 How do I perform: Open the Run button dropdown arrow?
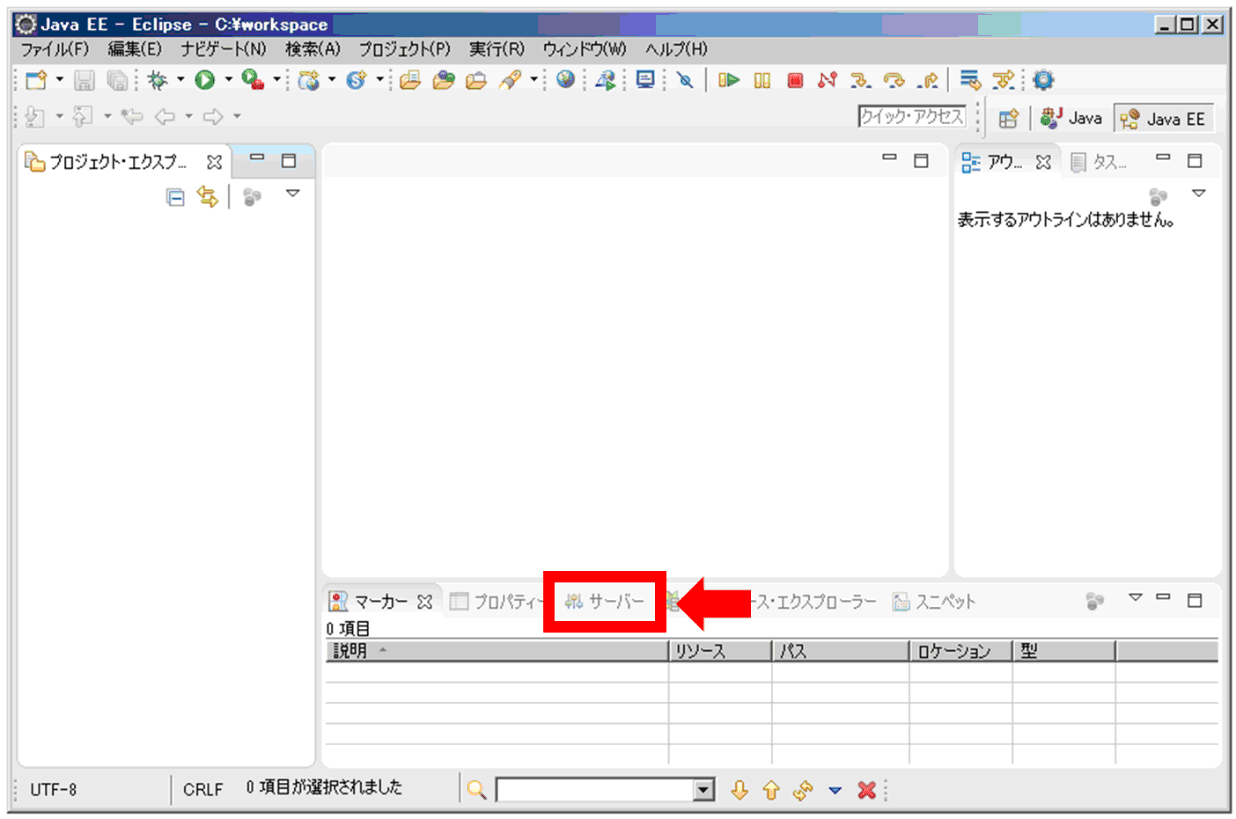pos(228,80)
